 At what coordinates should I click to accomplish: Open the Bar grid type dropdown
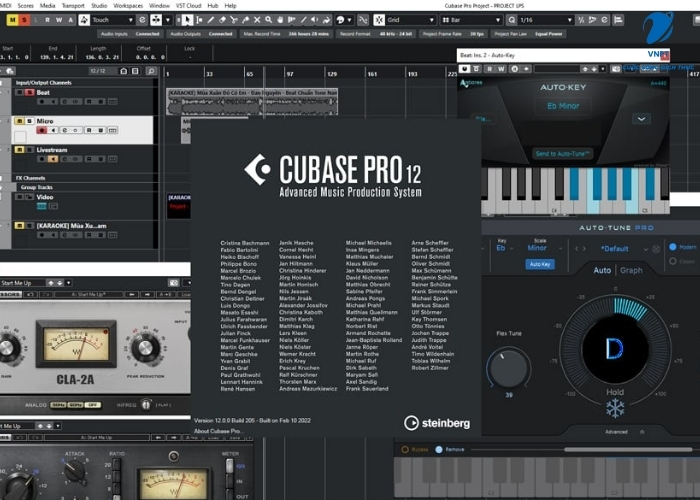pos(471,20)
